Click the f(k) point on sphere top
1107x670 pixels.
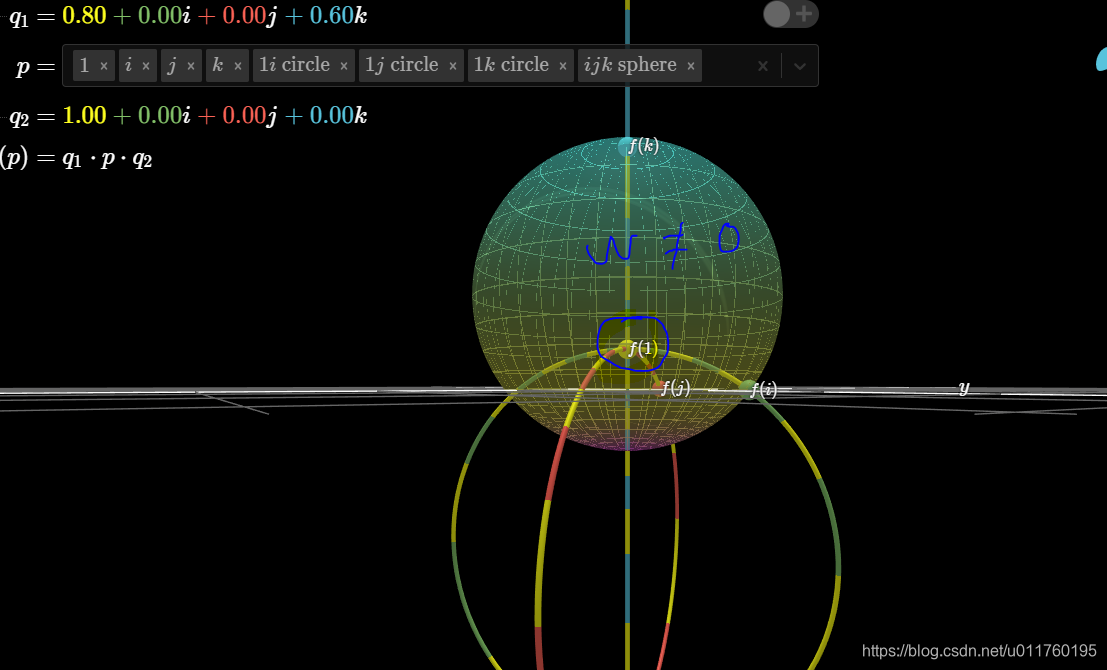click(627, 147)
